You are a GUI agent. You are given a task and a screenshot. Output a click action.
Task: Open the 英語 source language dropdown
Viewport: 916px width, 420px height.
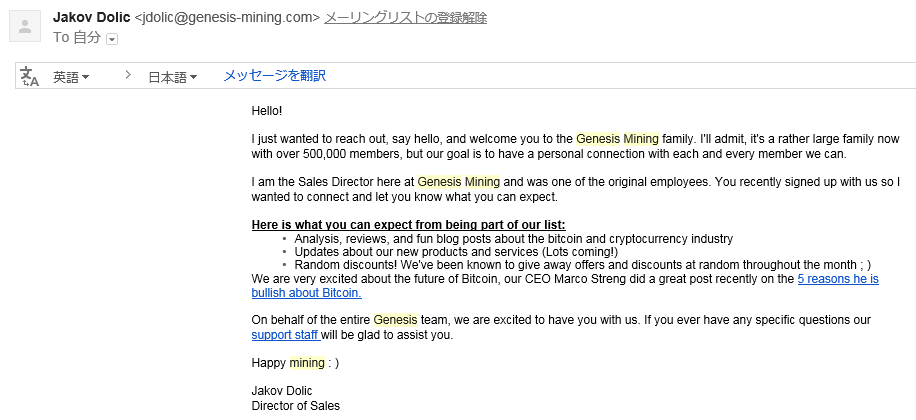point(71,77)
